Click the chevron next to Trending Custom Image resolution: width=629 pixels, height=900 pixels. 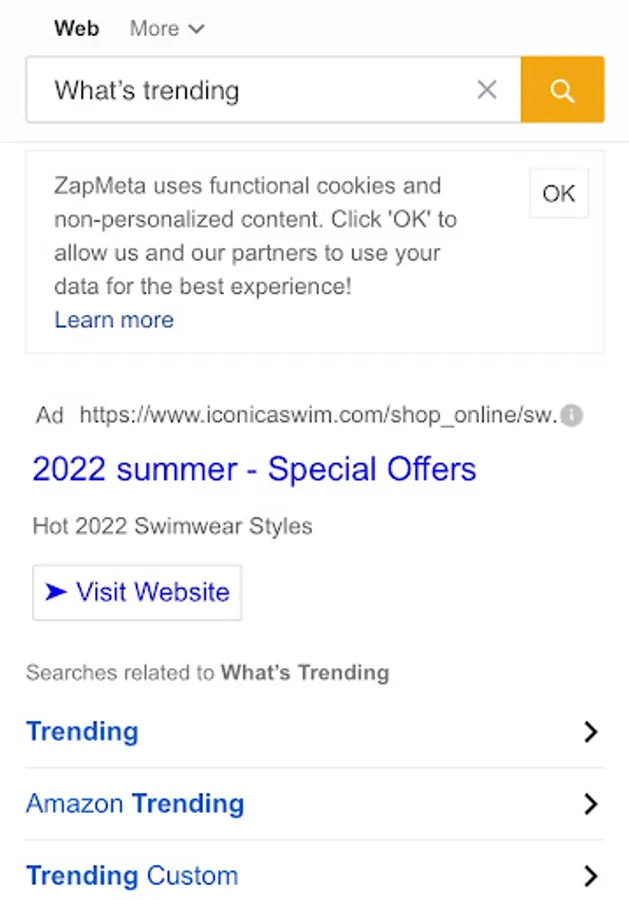(591, 876)
